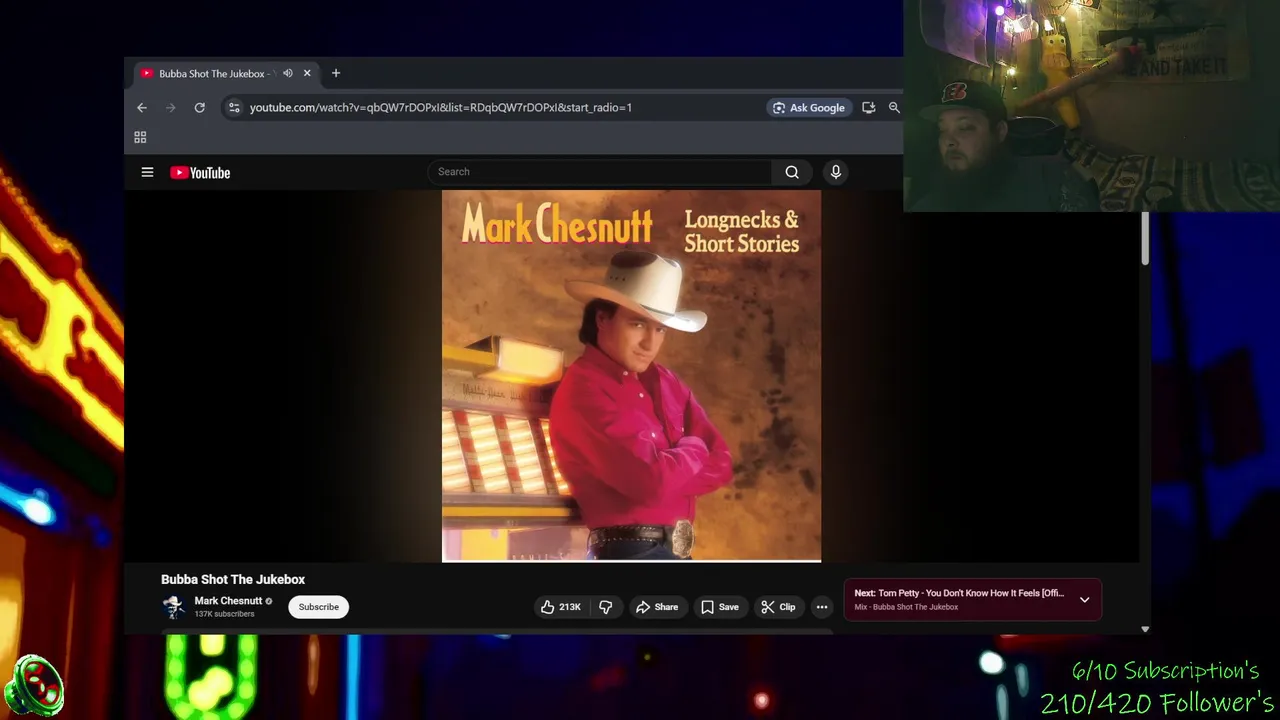The width and height of the screenshot is (1280, 720).
Task: Focus the YouTube Search field
Action: 600,172
